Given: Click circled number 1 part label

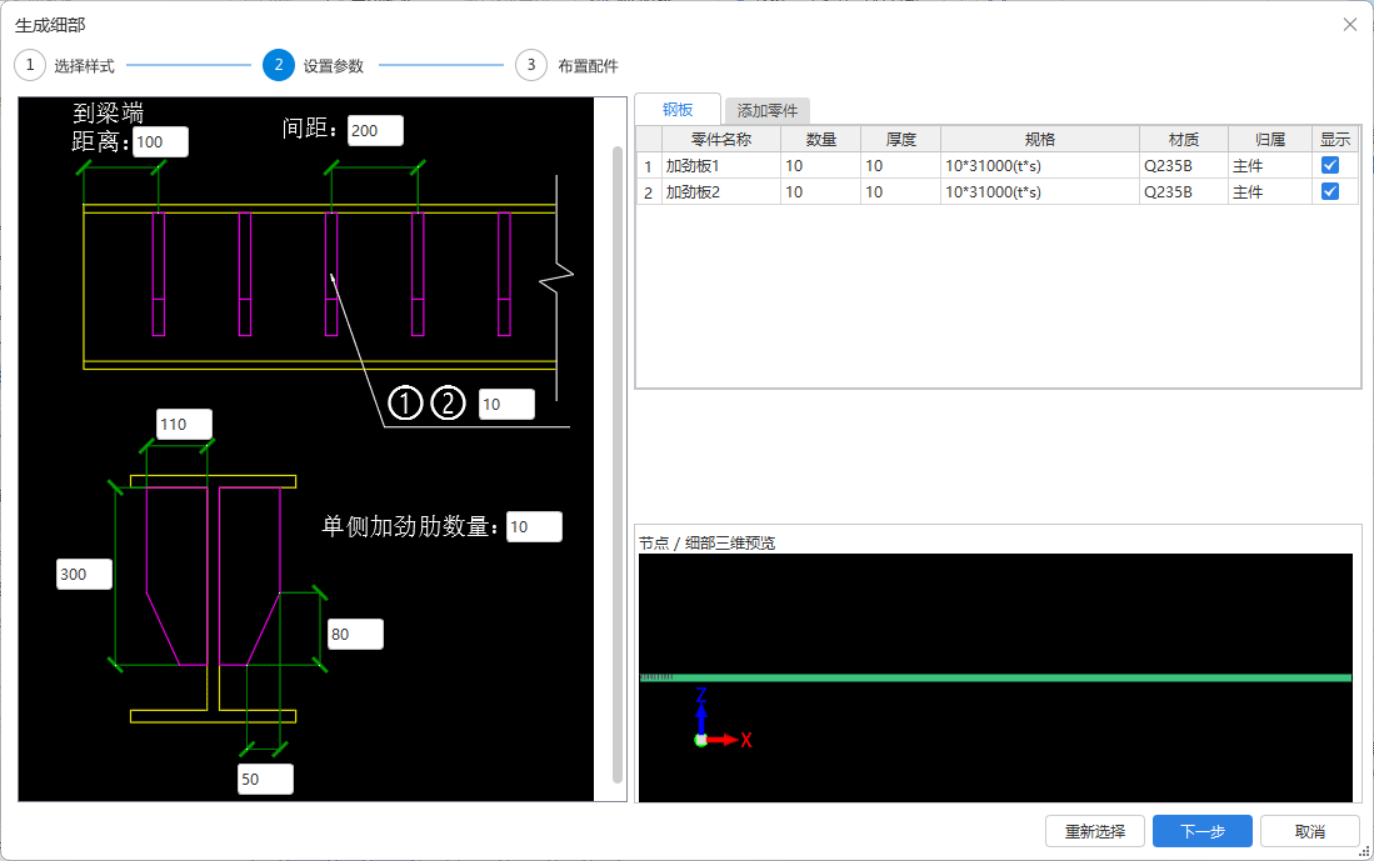Looking at the screenshot, I should coord(406,404).
